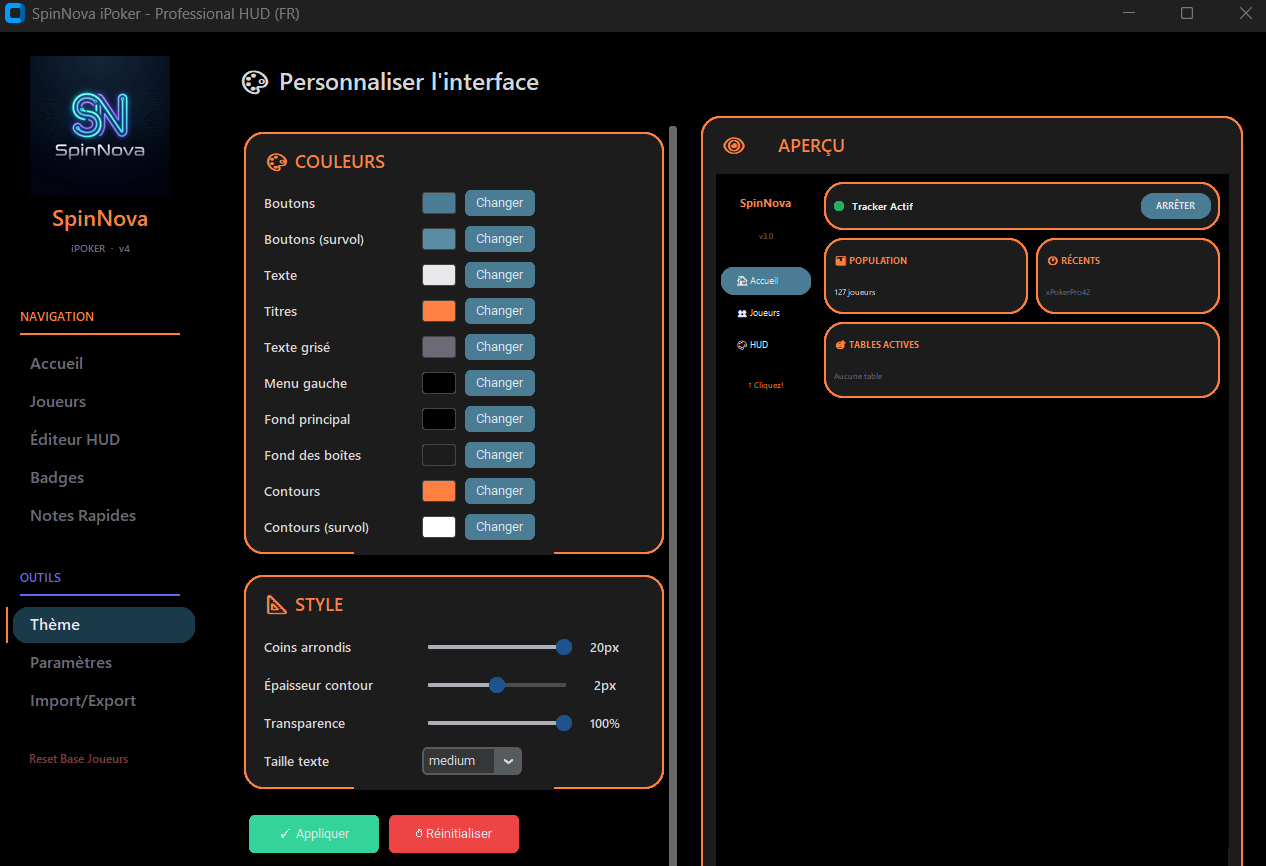Click HUD in the preview sidebar
This screenshot has width=1266, height=866.
(753, 345)
